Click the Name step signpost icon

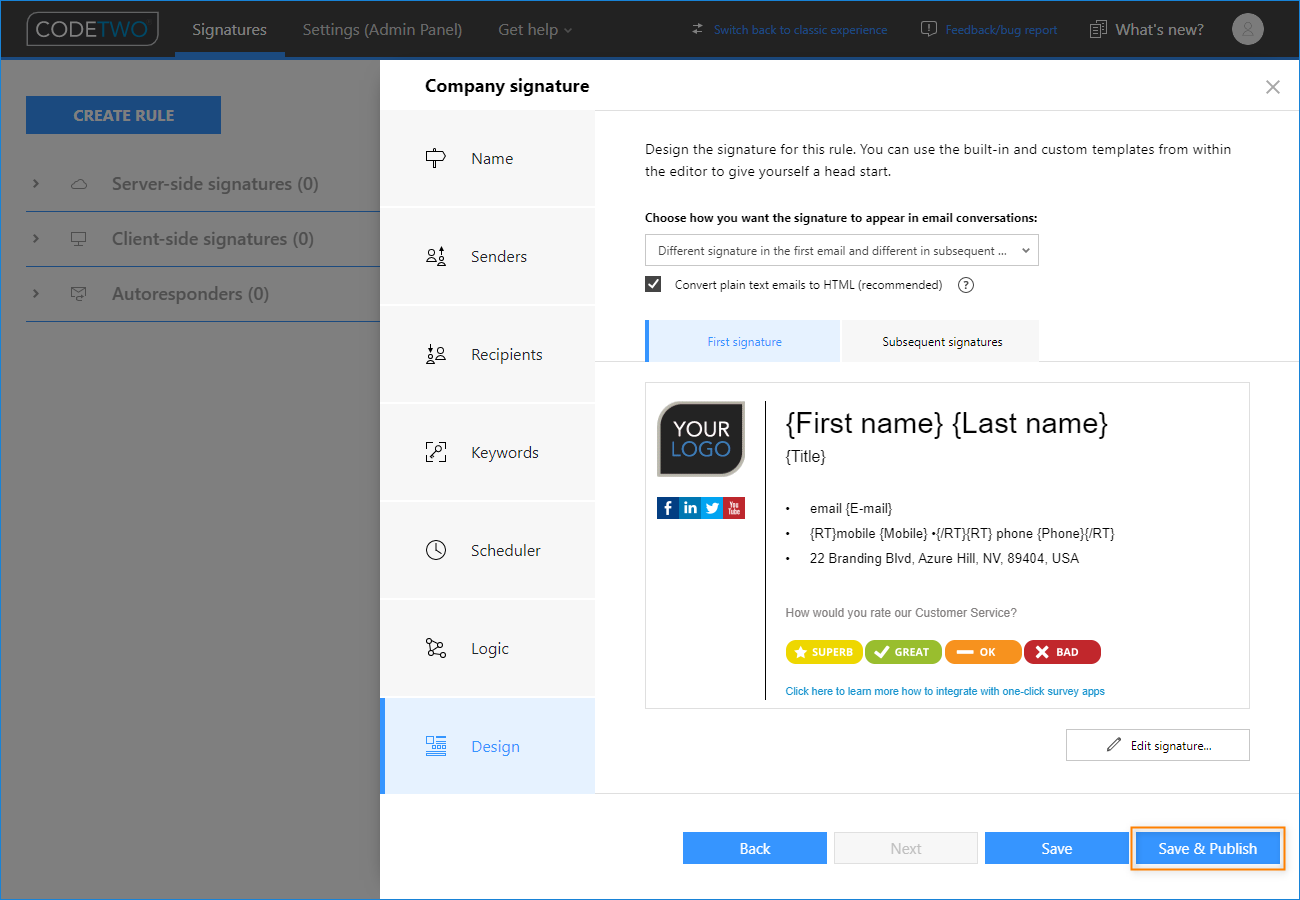435,158
